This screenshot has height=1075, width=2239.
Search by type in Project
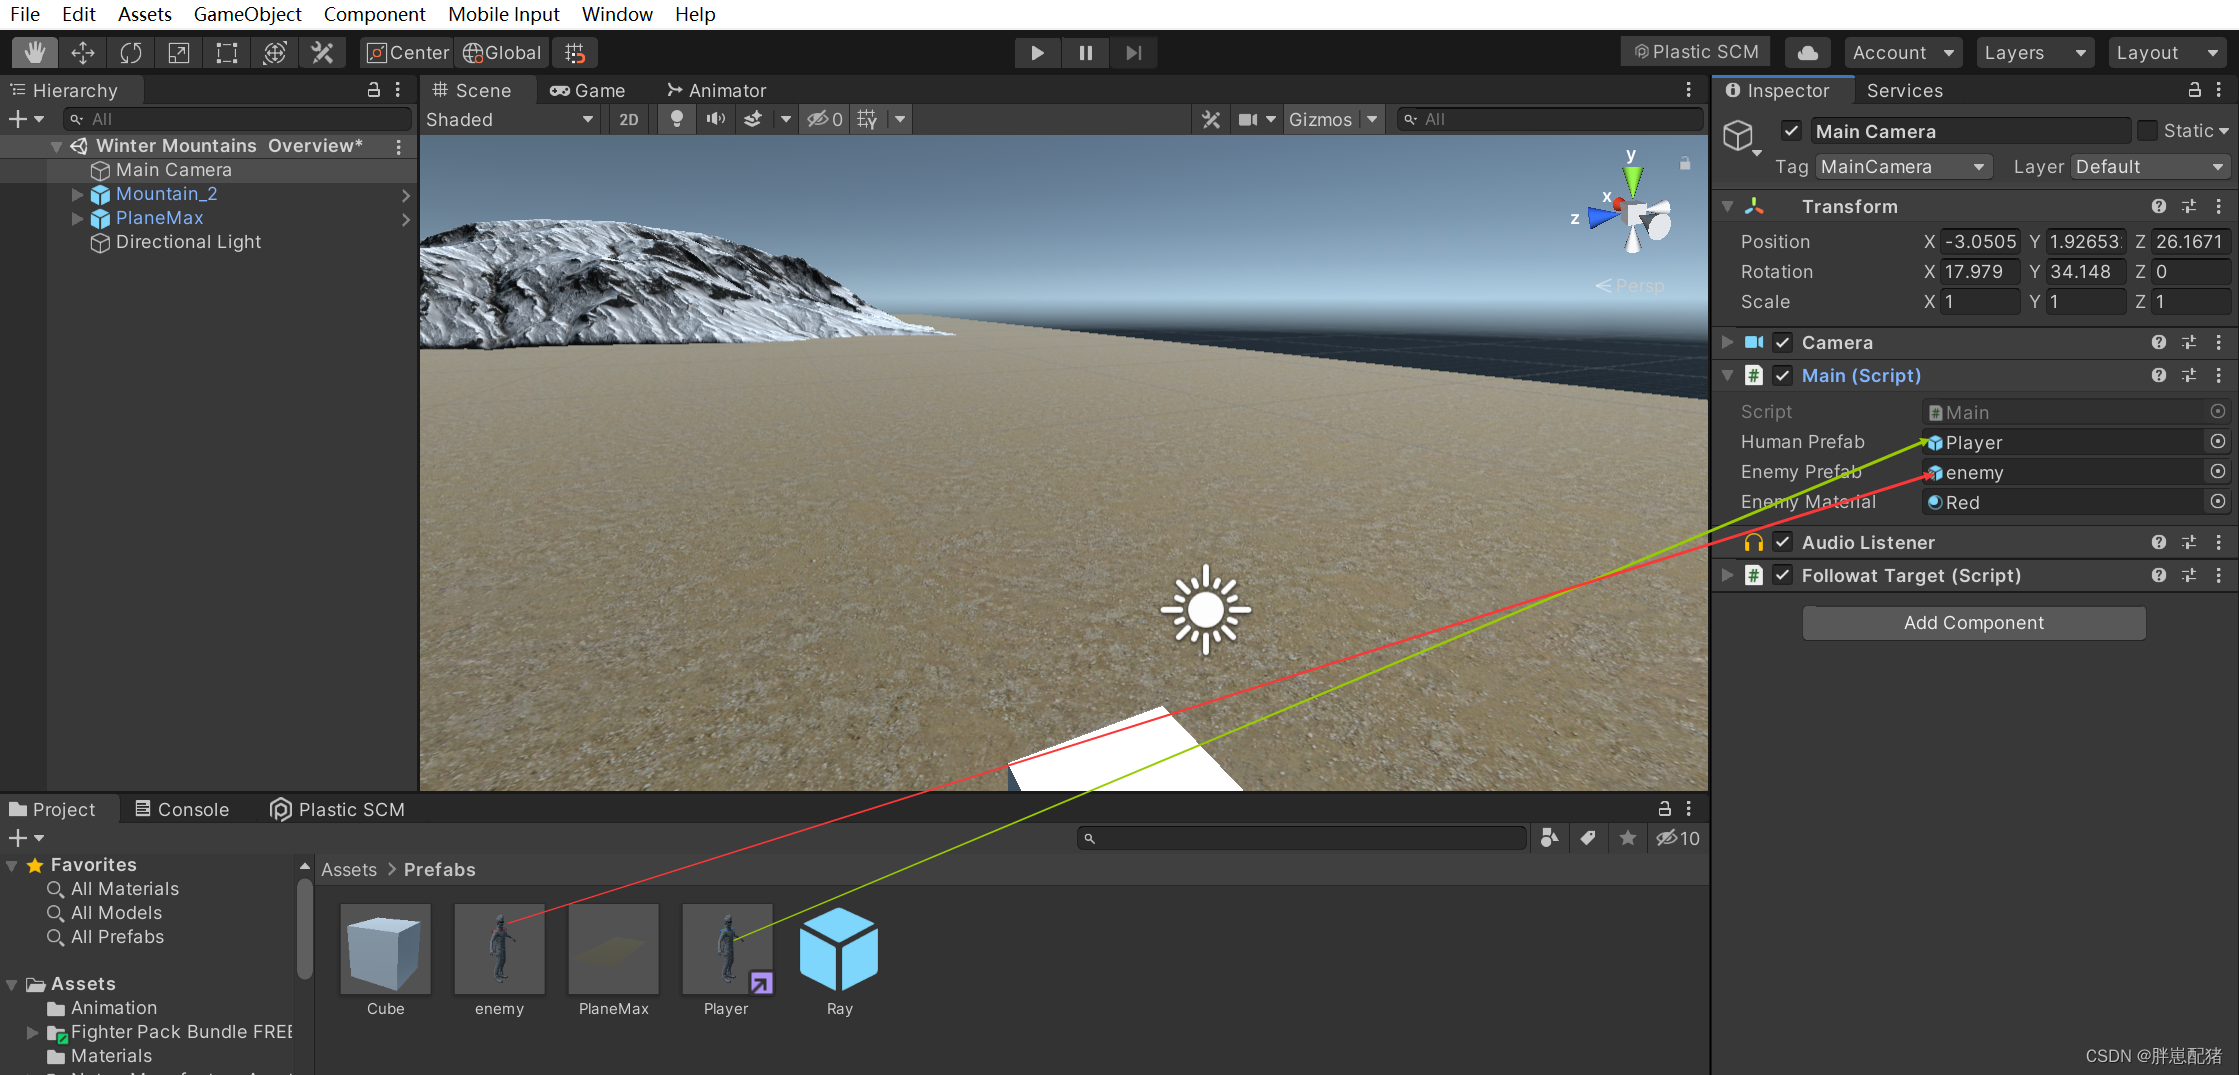coord(1549,838)
